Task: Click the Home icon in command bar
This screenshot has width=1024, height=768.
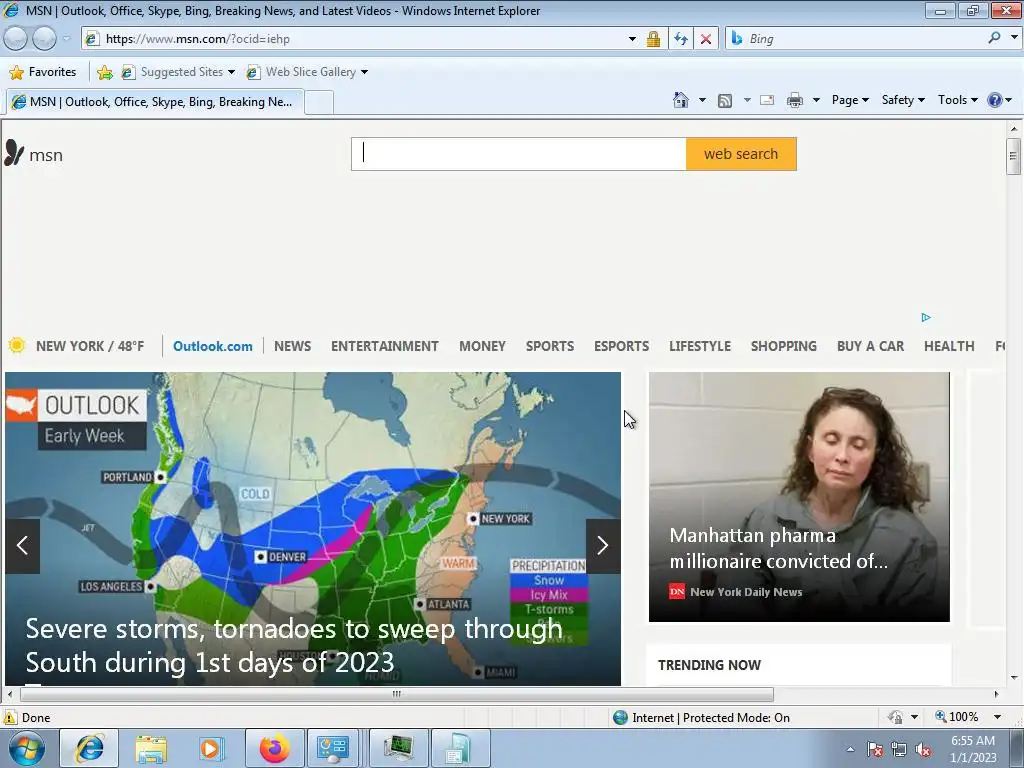Action: tap(680, 100)
